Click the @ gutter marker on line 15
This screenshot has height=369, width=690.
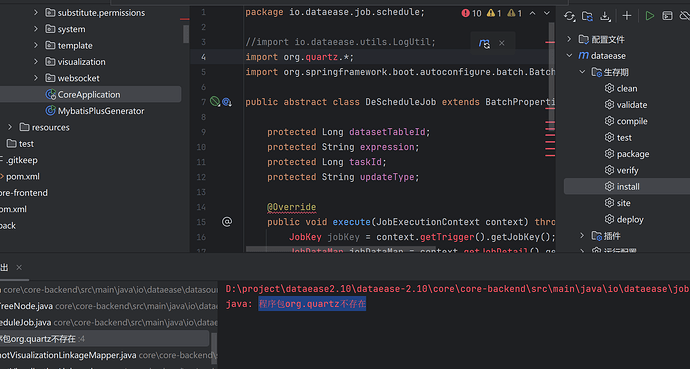[227, 222]
